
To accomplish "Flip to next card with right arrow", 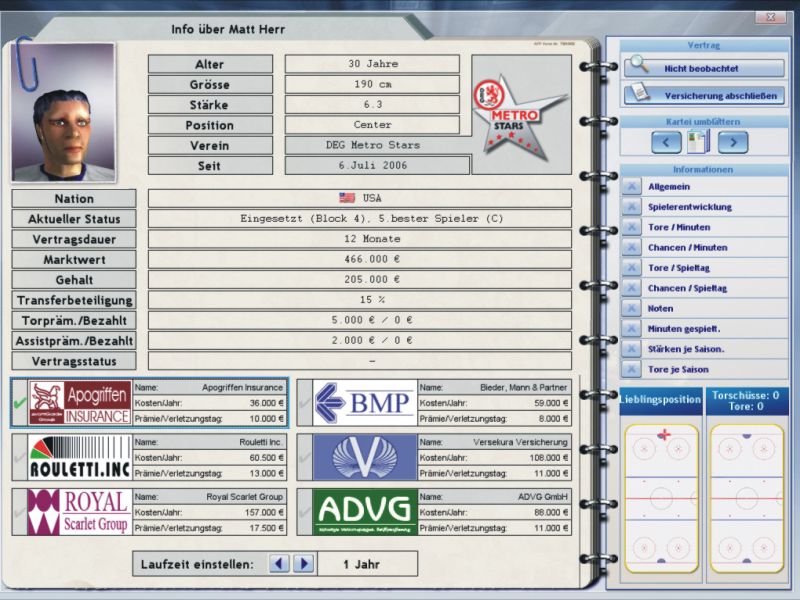I will [733, 142].
